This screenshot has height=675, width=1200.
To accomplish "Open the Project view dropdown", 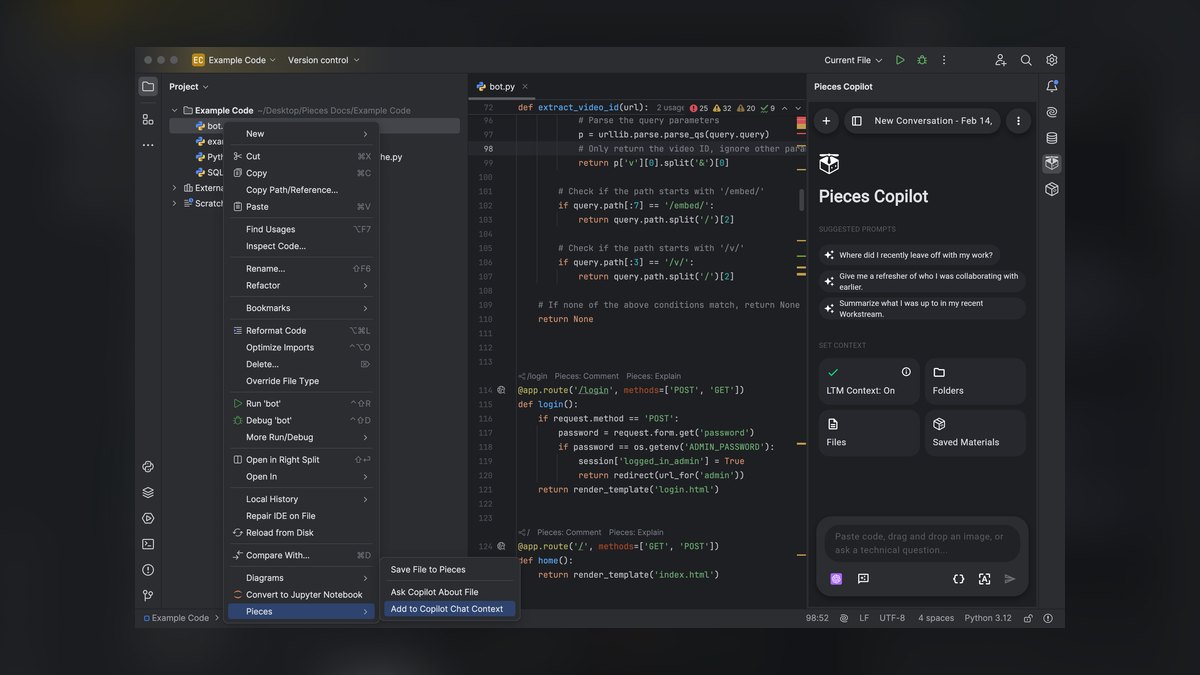I will tap(189, 87).
